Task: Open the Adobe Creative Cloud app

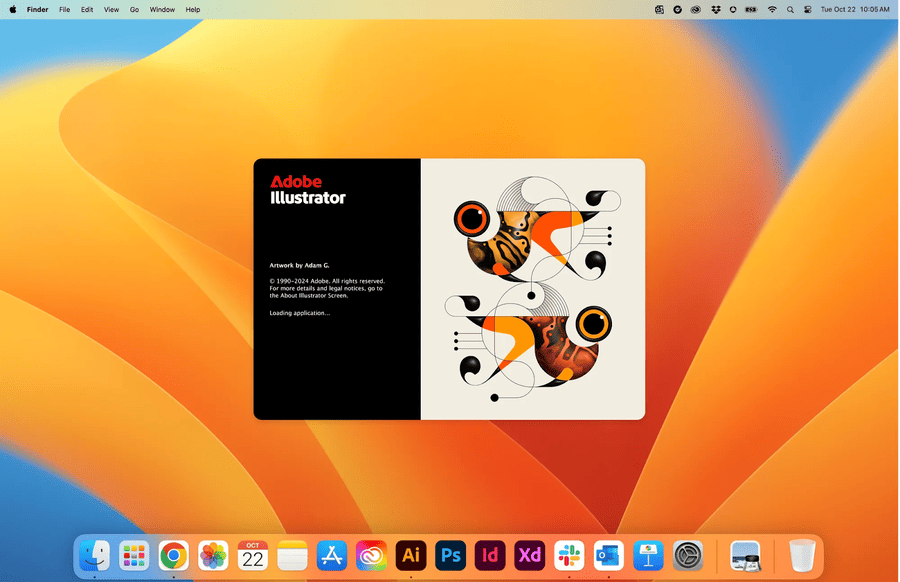Action: (x=371, y=555)
